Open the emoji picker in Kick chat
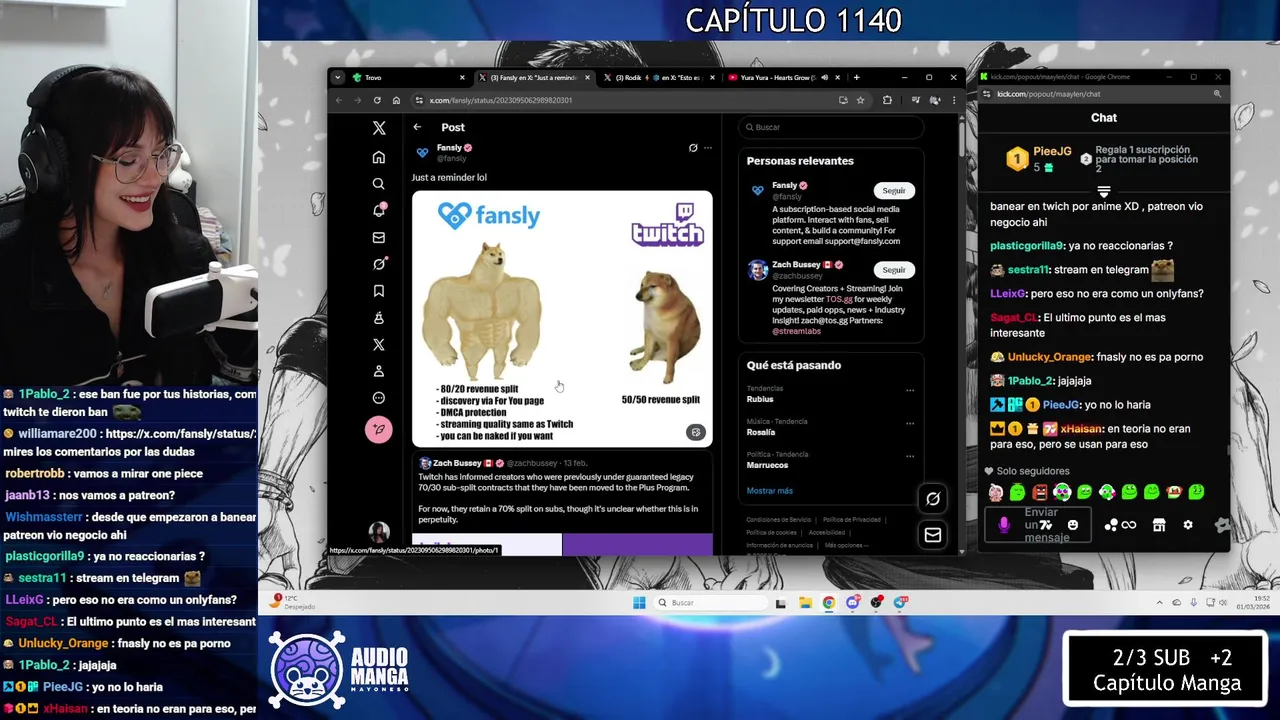 (1073, 525)
